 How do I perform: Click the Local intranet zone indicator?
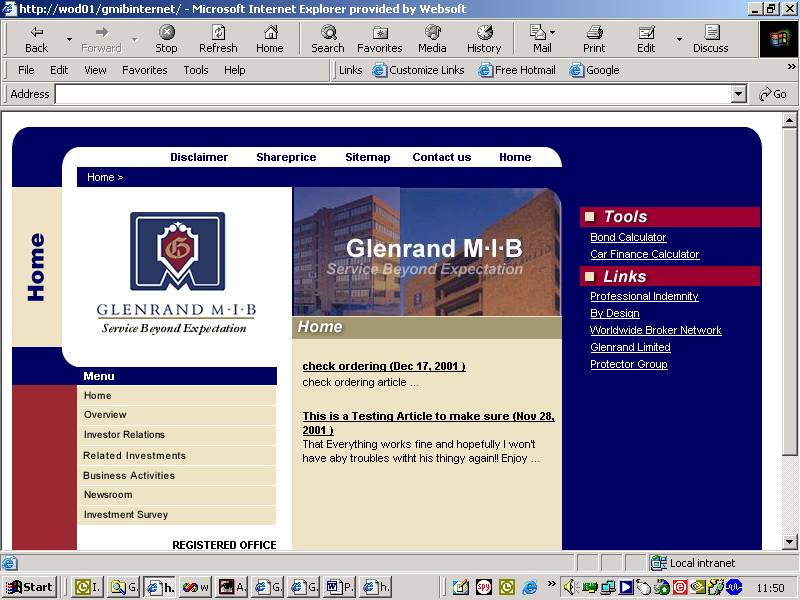693,563
